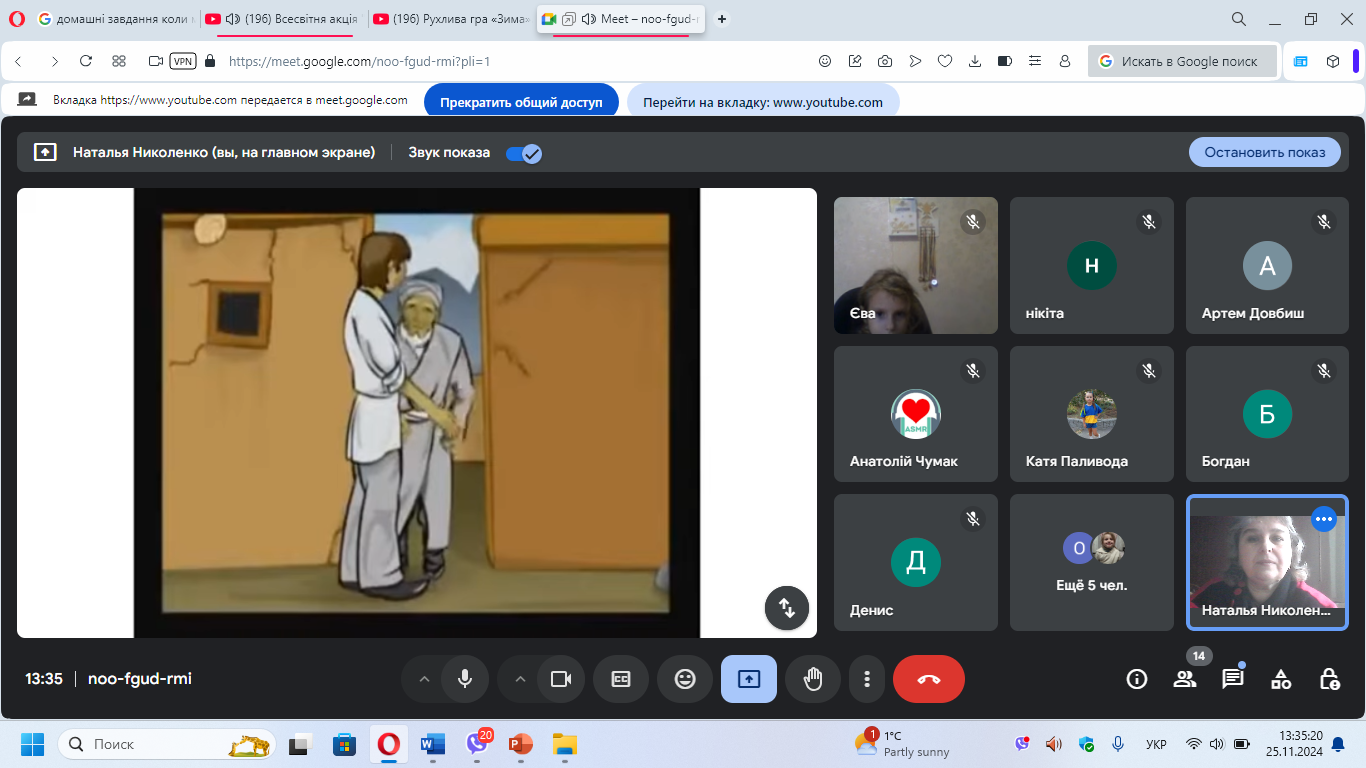Open emoji reactions in Meet
The width and height of the screenshot is (1366, 768).
pos(685,679)
